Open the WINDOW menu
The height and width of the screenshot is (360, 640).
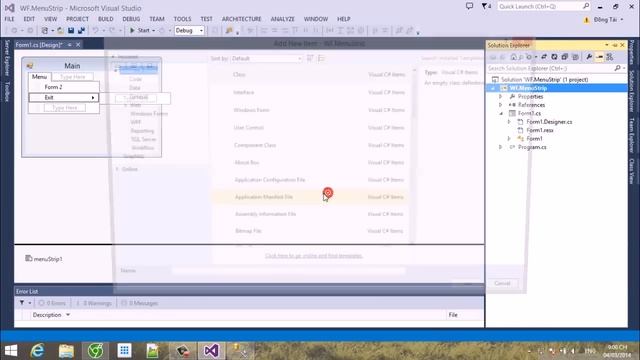click(316, 19)
